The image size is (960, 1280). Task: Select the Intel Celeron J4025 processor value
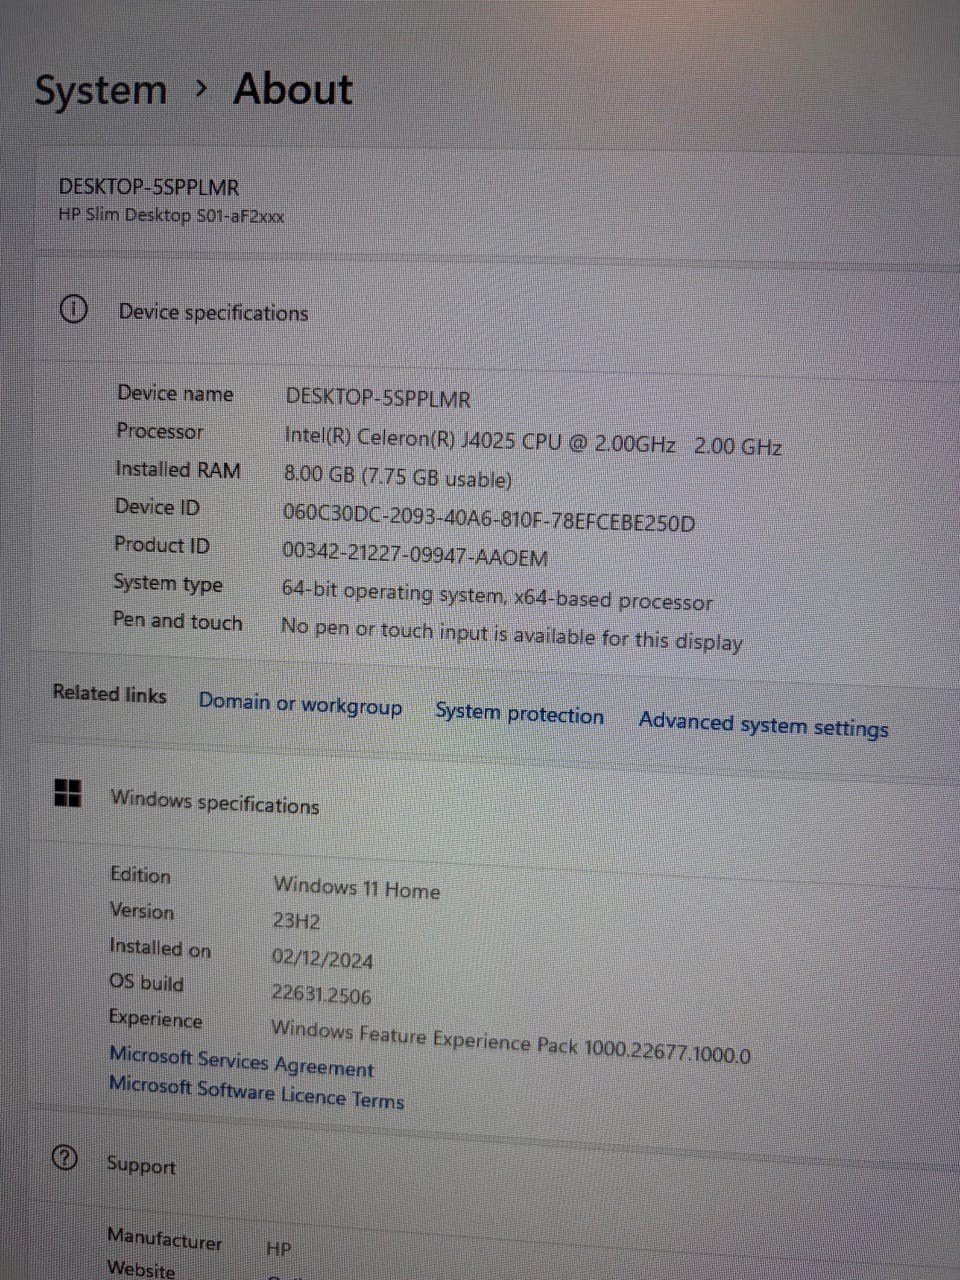(x=533, y=440)
